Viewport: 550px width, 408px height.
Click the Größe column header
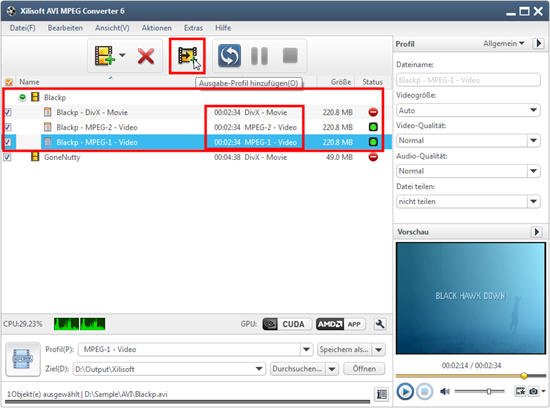tap(341, 82)
